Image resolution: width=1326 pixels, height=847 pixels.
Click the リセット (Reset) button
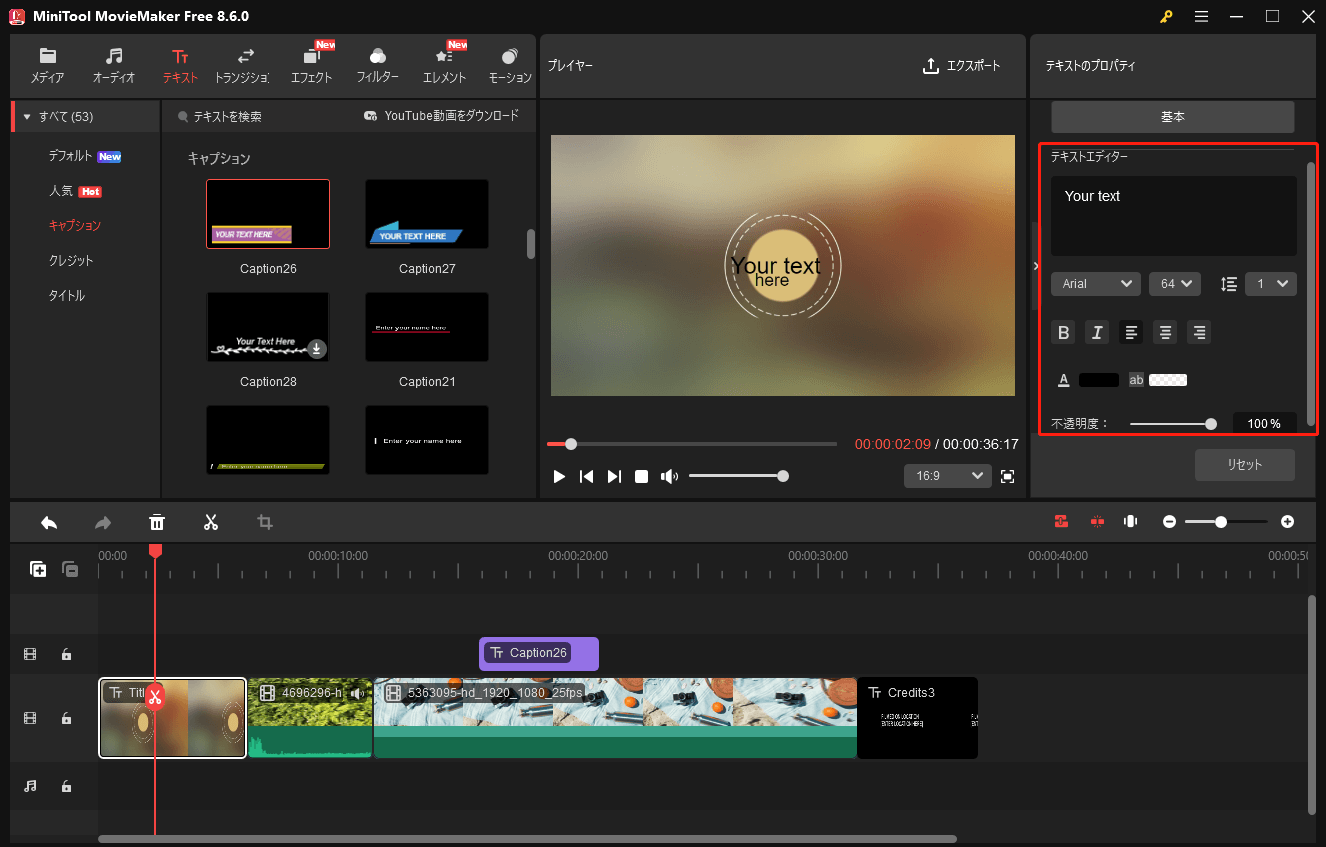click(x=1244, y=464)
